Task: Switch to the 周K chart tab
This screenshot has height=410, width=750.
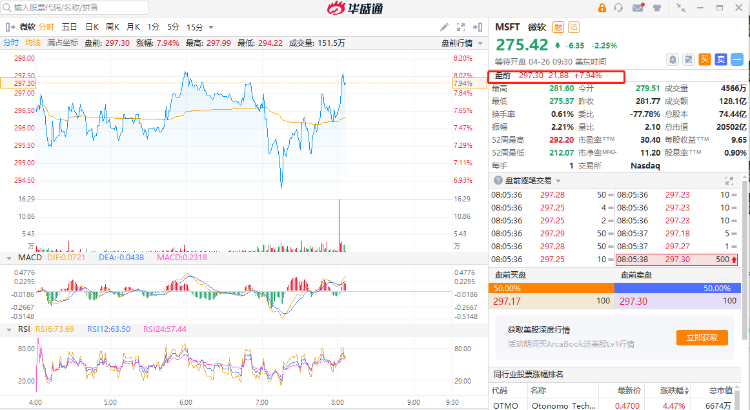Action: coord(112,27)
